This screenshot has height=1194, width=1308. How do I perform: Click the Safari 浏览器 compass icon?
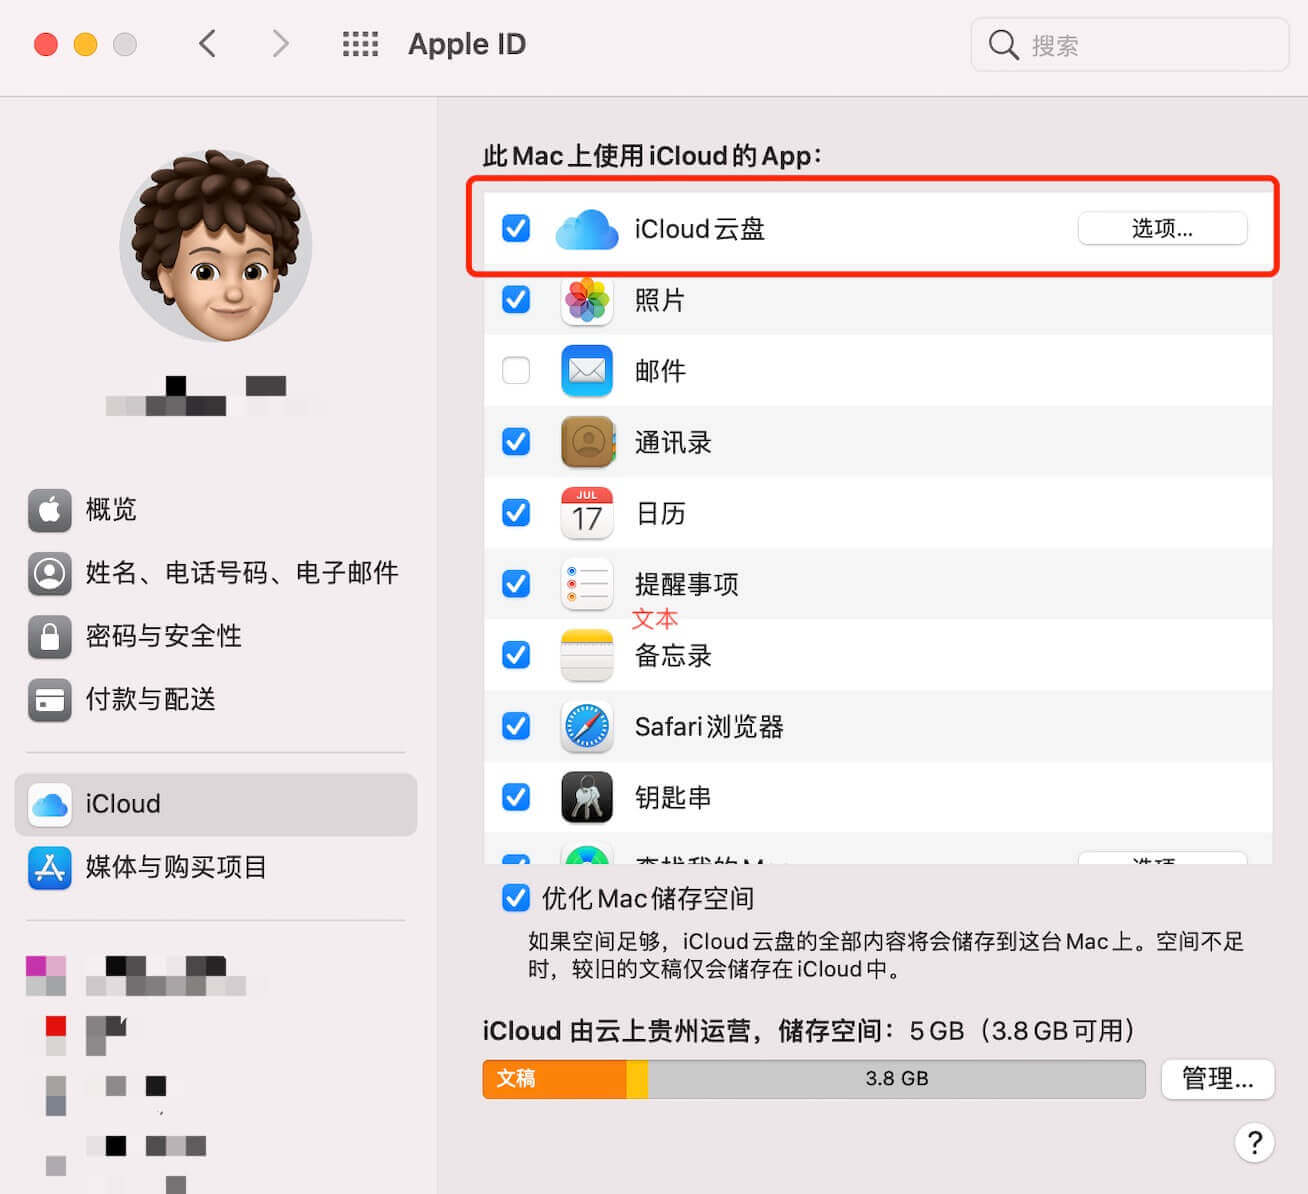pos(587,726)
